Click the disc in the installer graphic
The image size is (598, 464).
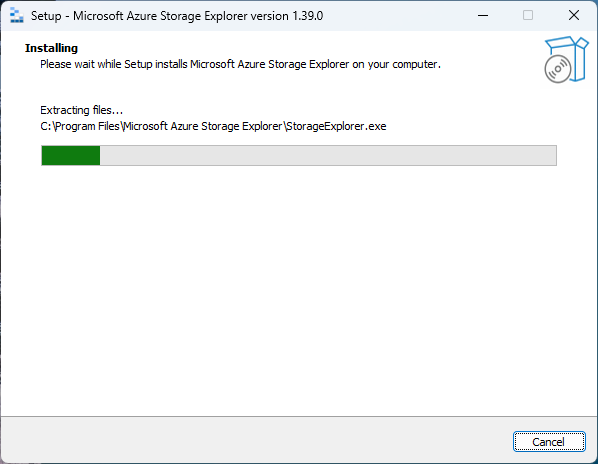click(558, 69)
